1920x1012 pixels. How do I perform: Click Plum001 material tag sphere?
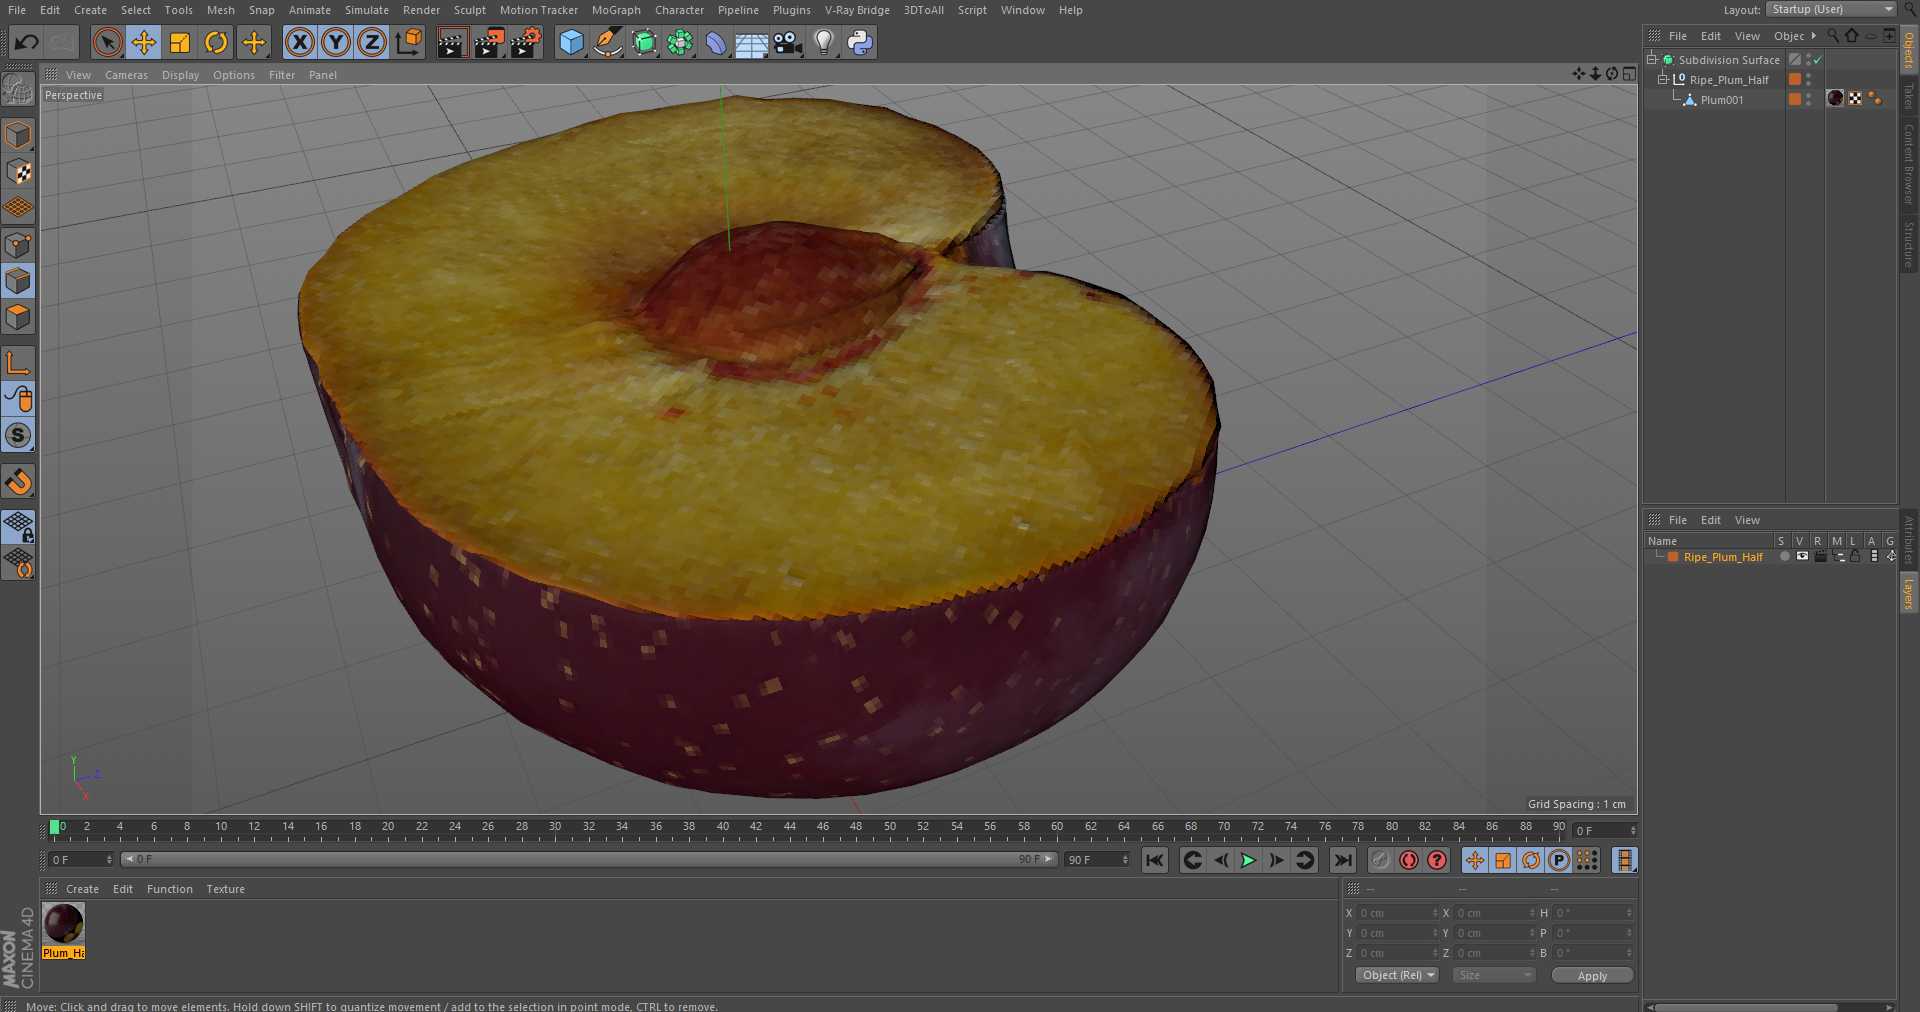pos(1835,98)
